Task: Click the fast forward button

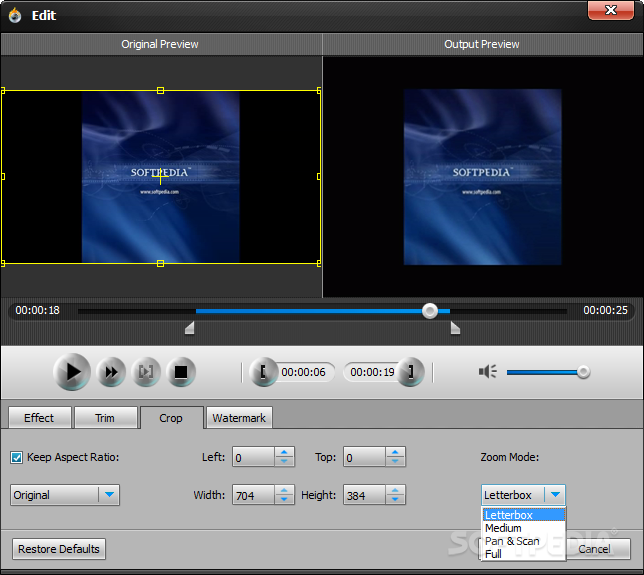Action: (x=111, y=372)
